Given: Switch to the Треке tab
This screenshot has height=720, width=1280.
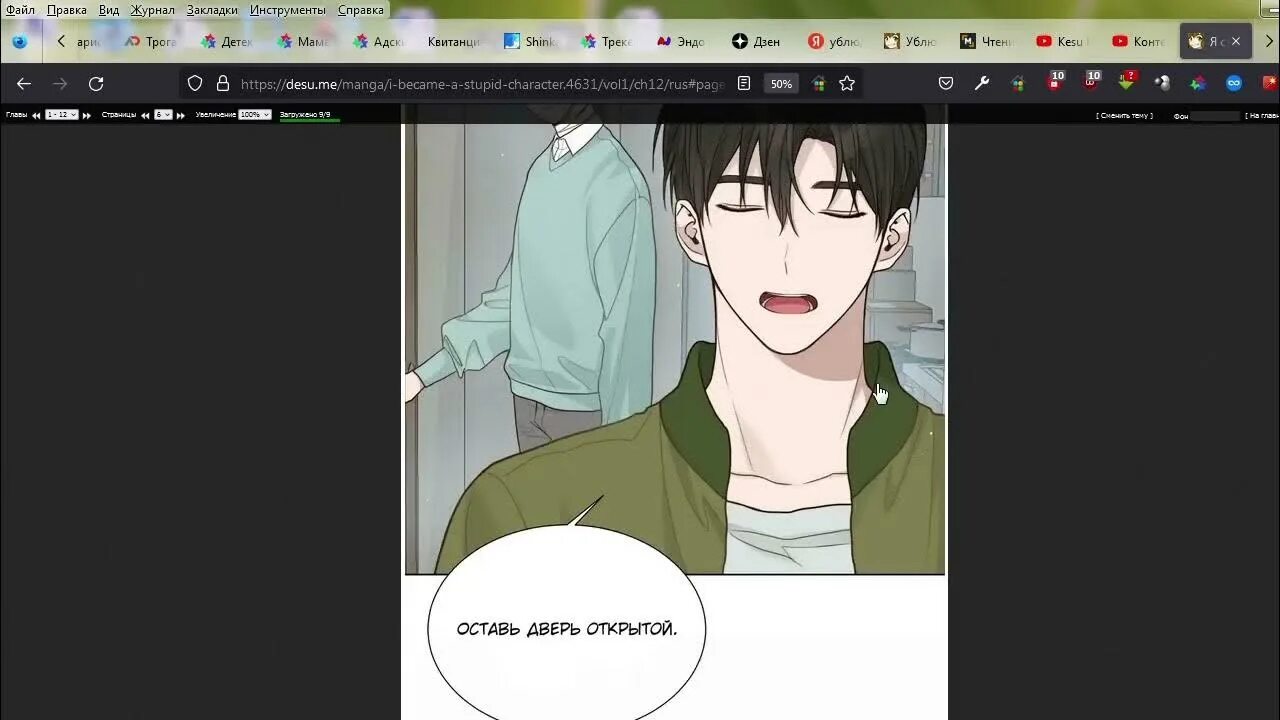Looking at the screenshot, I should (x=606, y=42).
